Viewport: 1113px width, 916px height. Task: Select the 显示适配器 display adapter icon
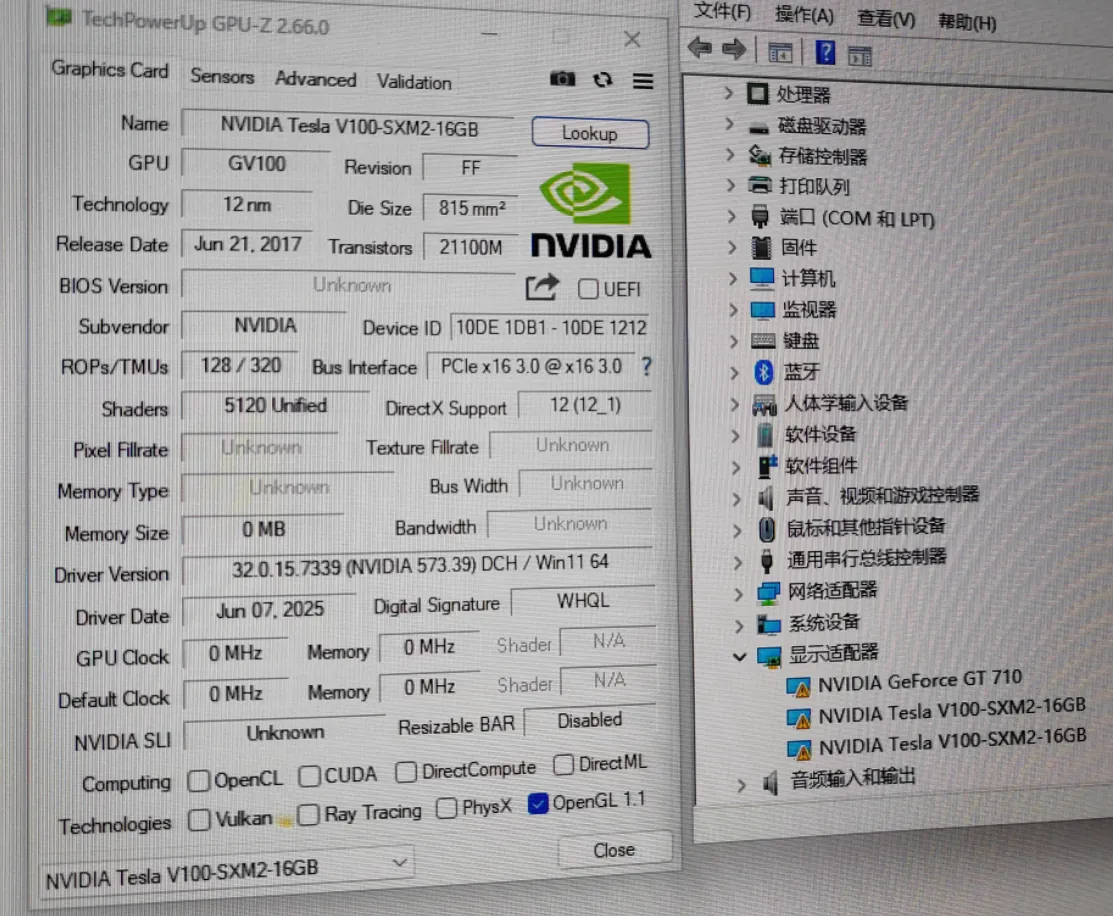pyautogui.click(x=769, y=655)
